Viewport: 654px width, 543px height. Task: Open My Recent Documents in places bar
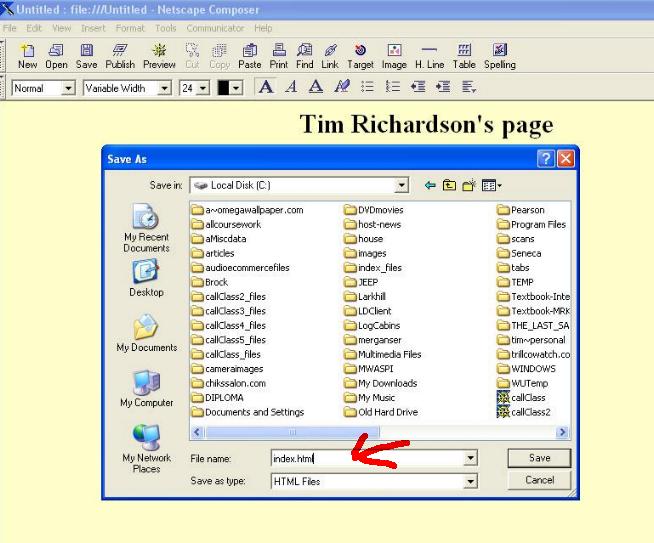(x=146, y=228)
